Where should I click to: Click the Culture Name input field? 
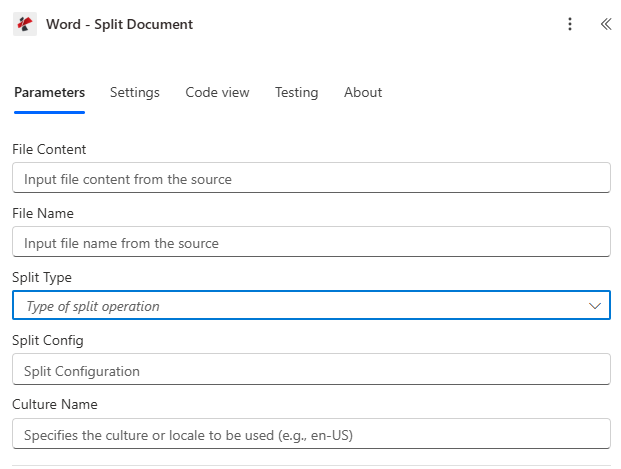click(311, 434)
